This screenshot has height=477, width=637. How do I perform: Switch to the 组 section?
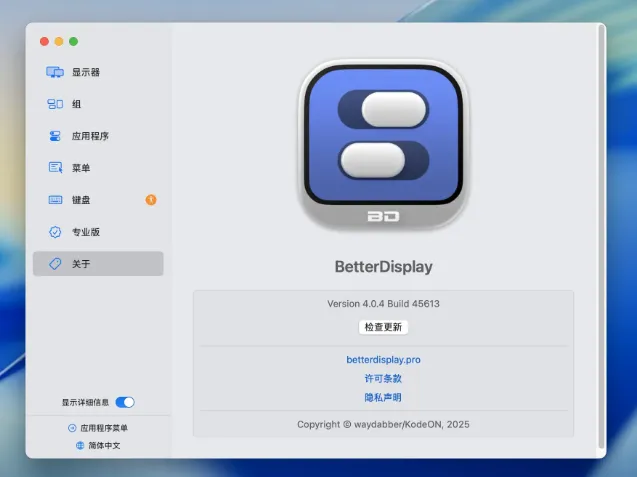(98, 104)
